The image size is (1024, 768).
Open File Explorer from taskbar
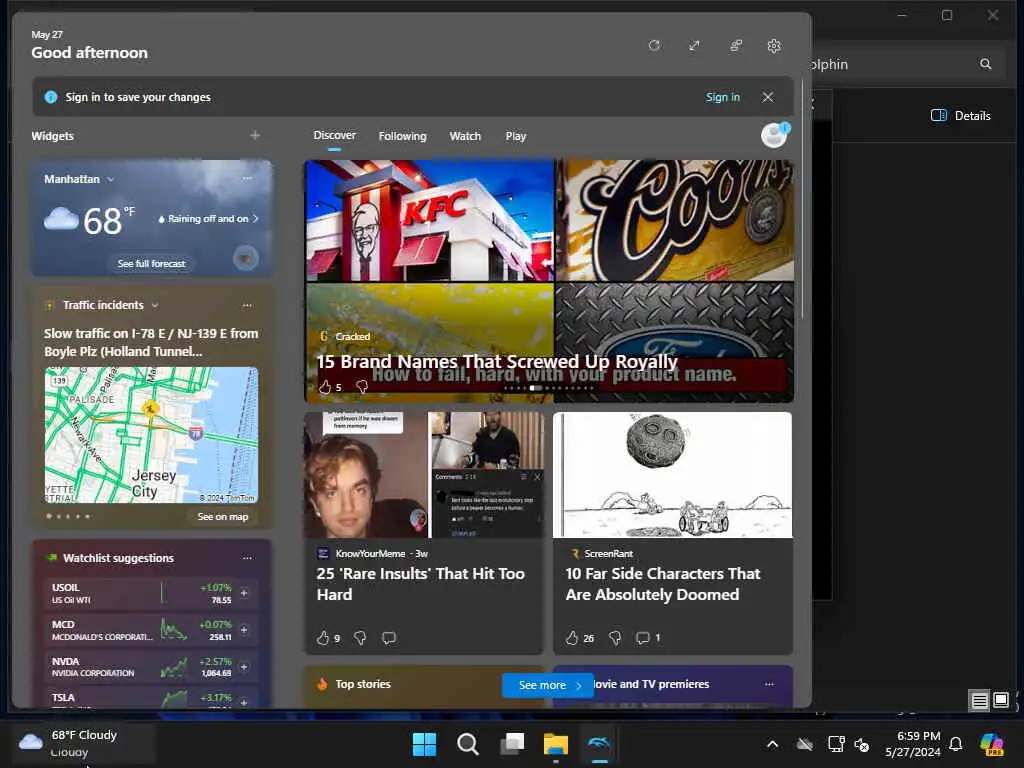[556, 744]
